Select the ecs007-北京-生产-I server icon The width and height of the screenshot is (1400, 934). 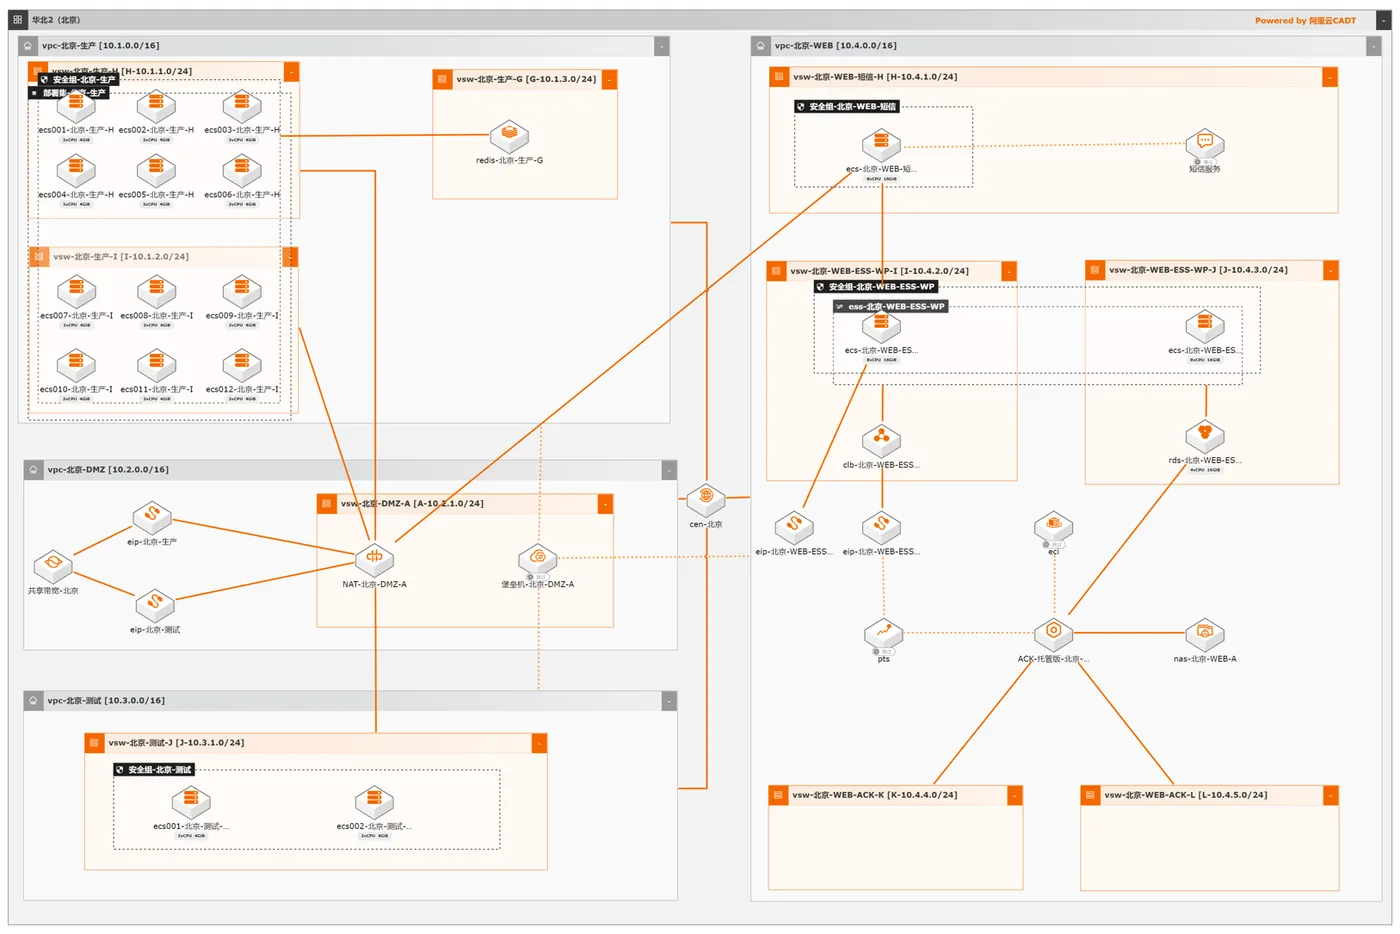tap(76, 292)
